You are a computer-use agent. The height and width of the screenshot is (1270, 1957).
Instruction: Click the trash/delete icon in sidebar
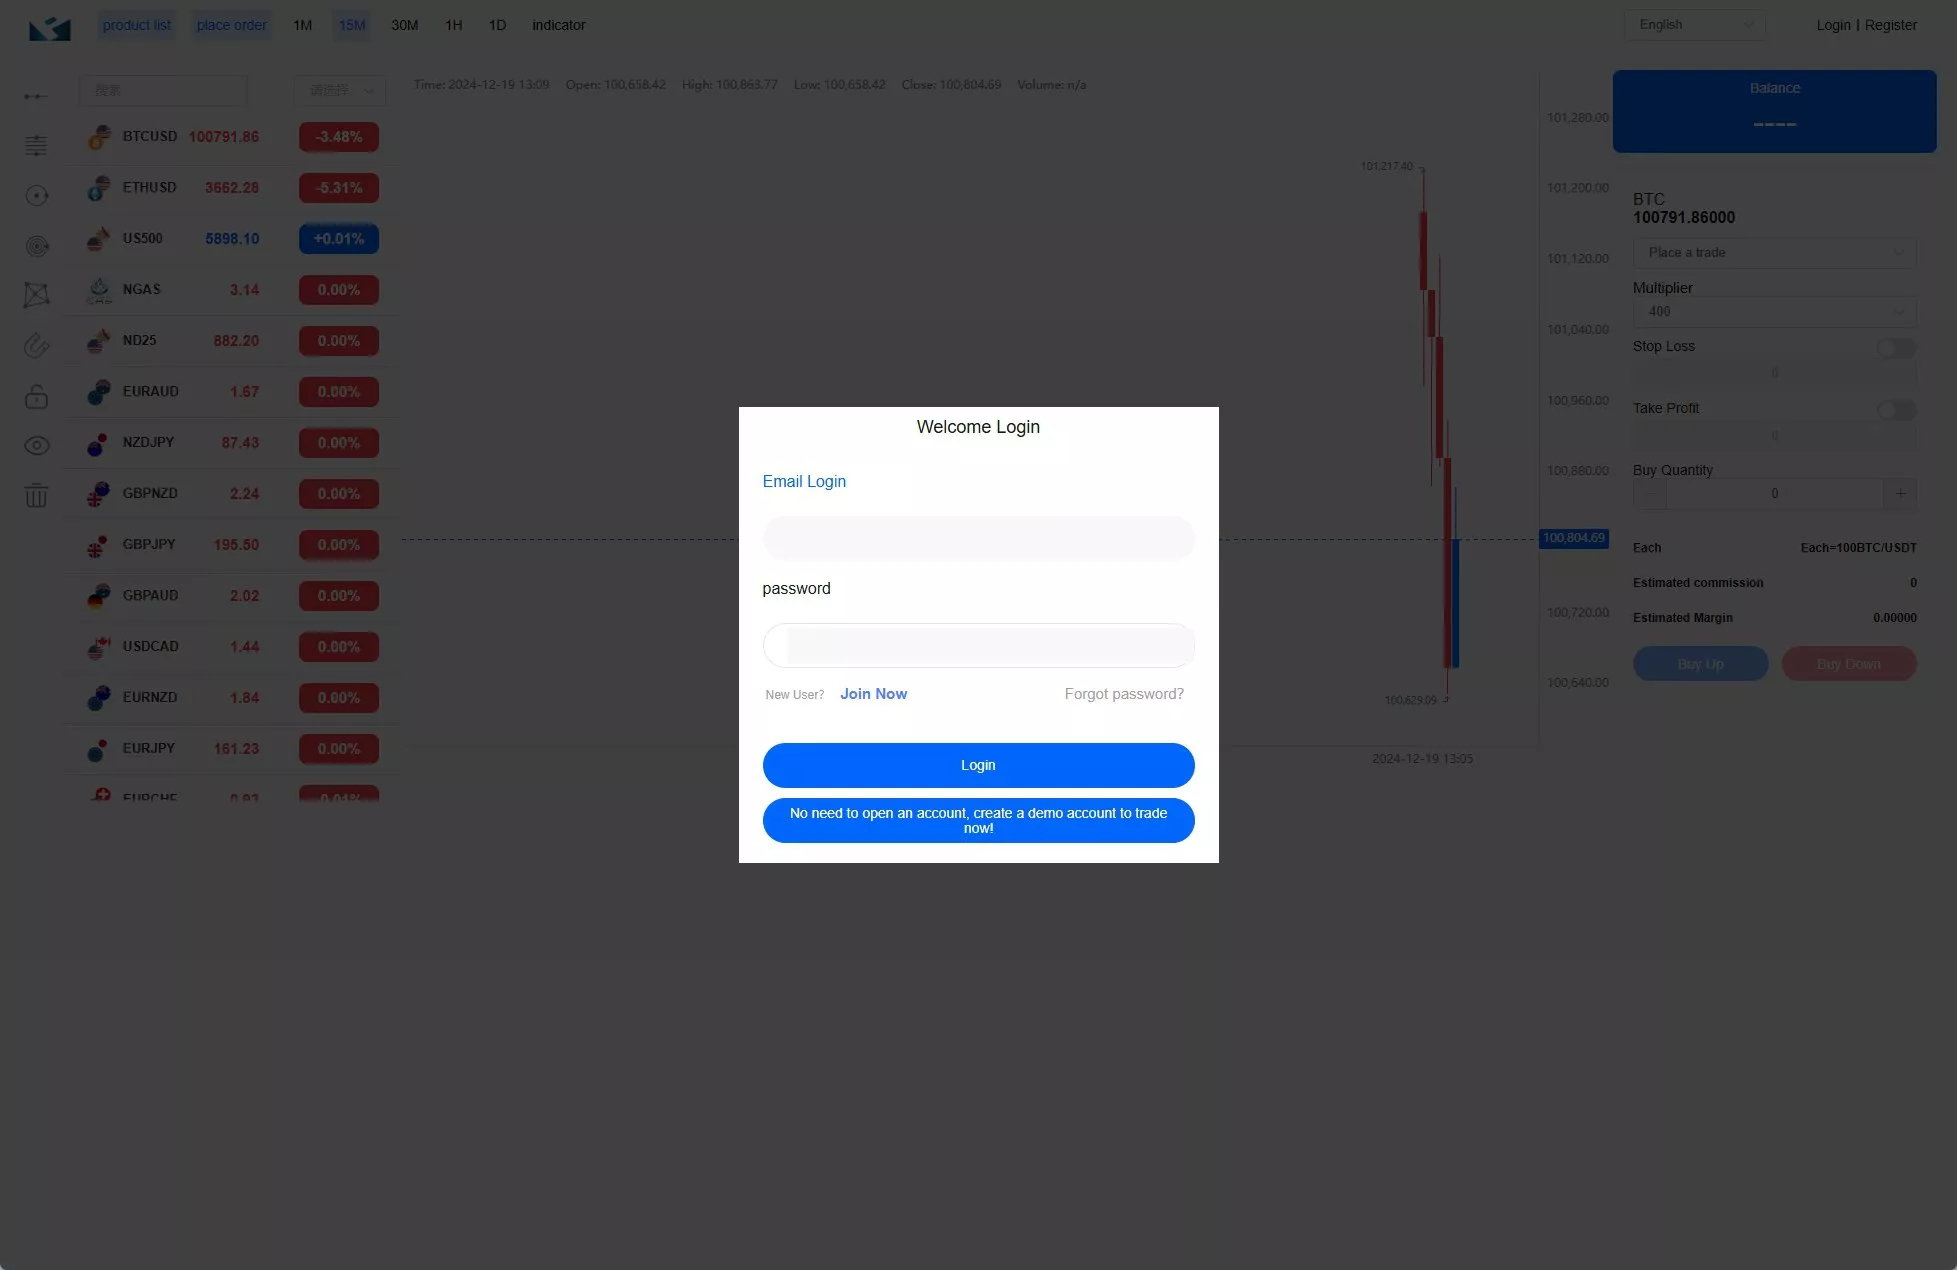(37, 495)
